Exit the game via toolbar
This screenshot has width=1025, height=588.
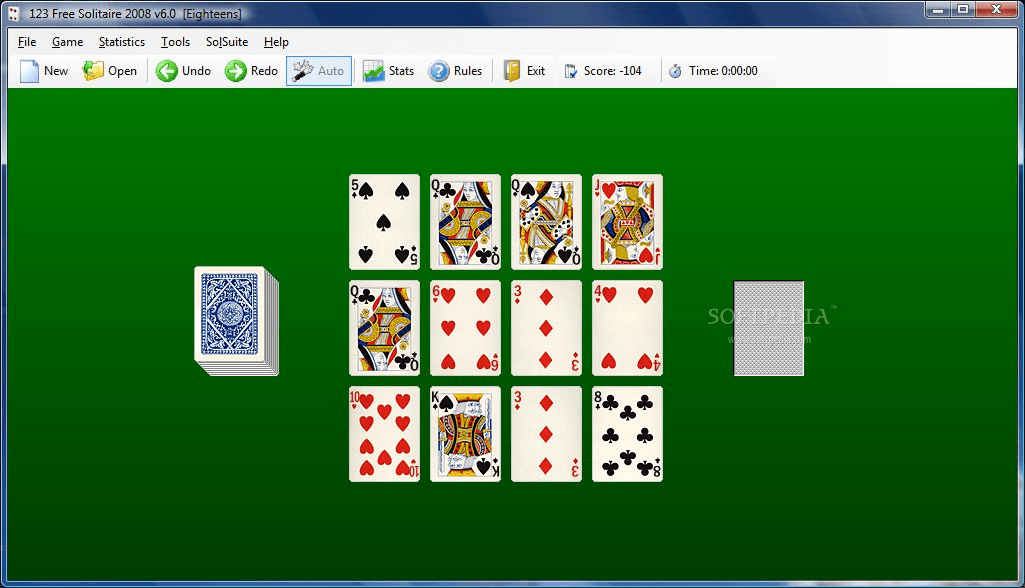point(525,71)
